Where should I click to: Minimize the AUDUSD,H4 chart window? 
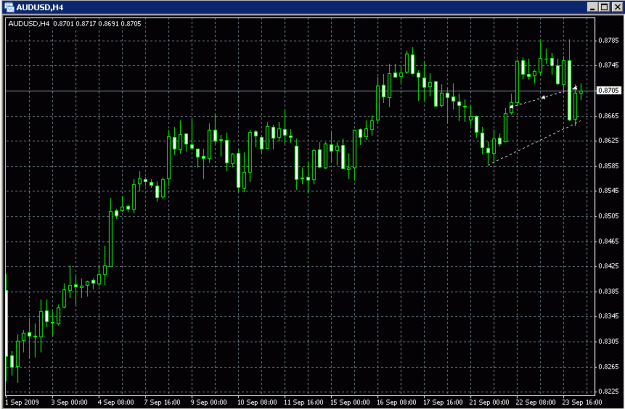click(x=592, y=7)
